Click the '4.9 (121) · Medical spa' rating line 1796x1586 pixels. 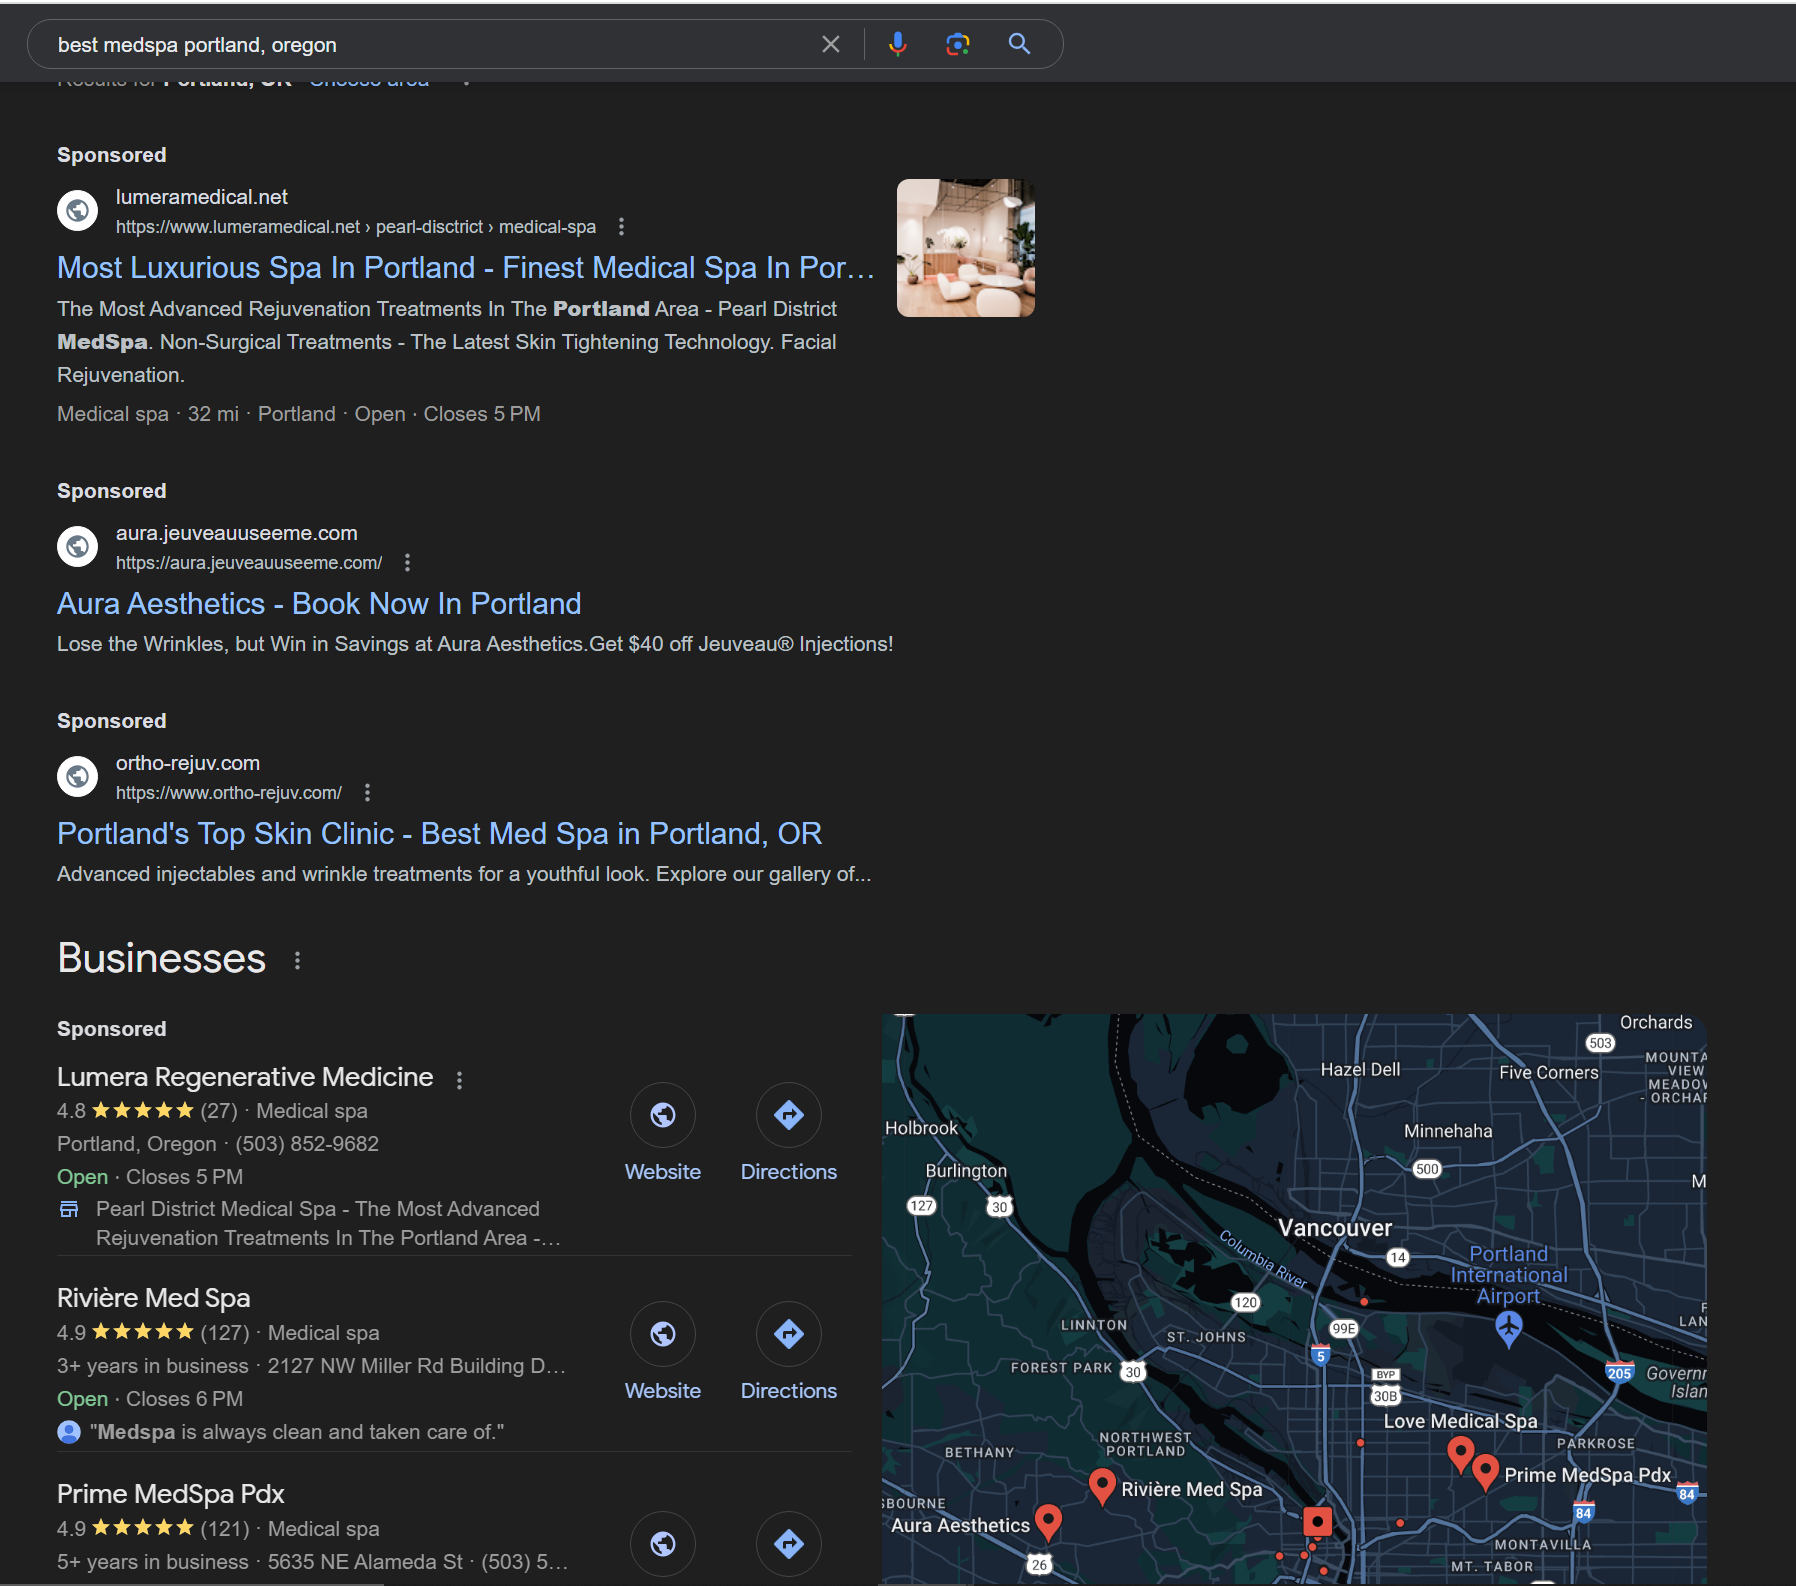pyautogui.click(x=218, y=1529)
